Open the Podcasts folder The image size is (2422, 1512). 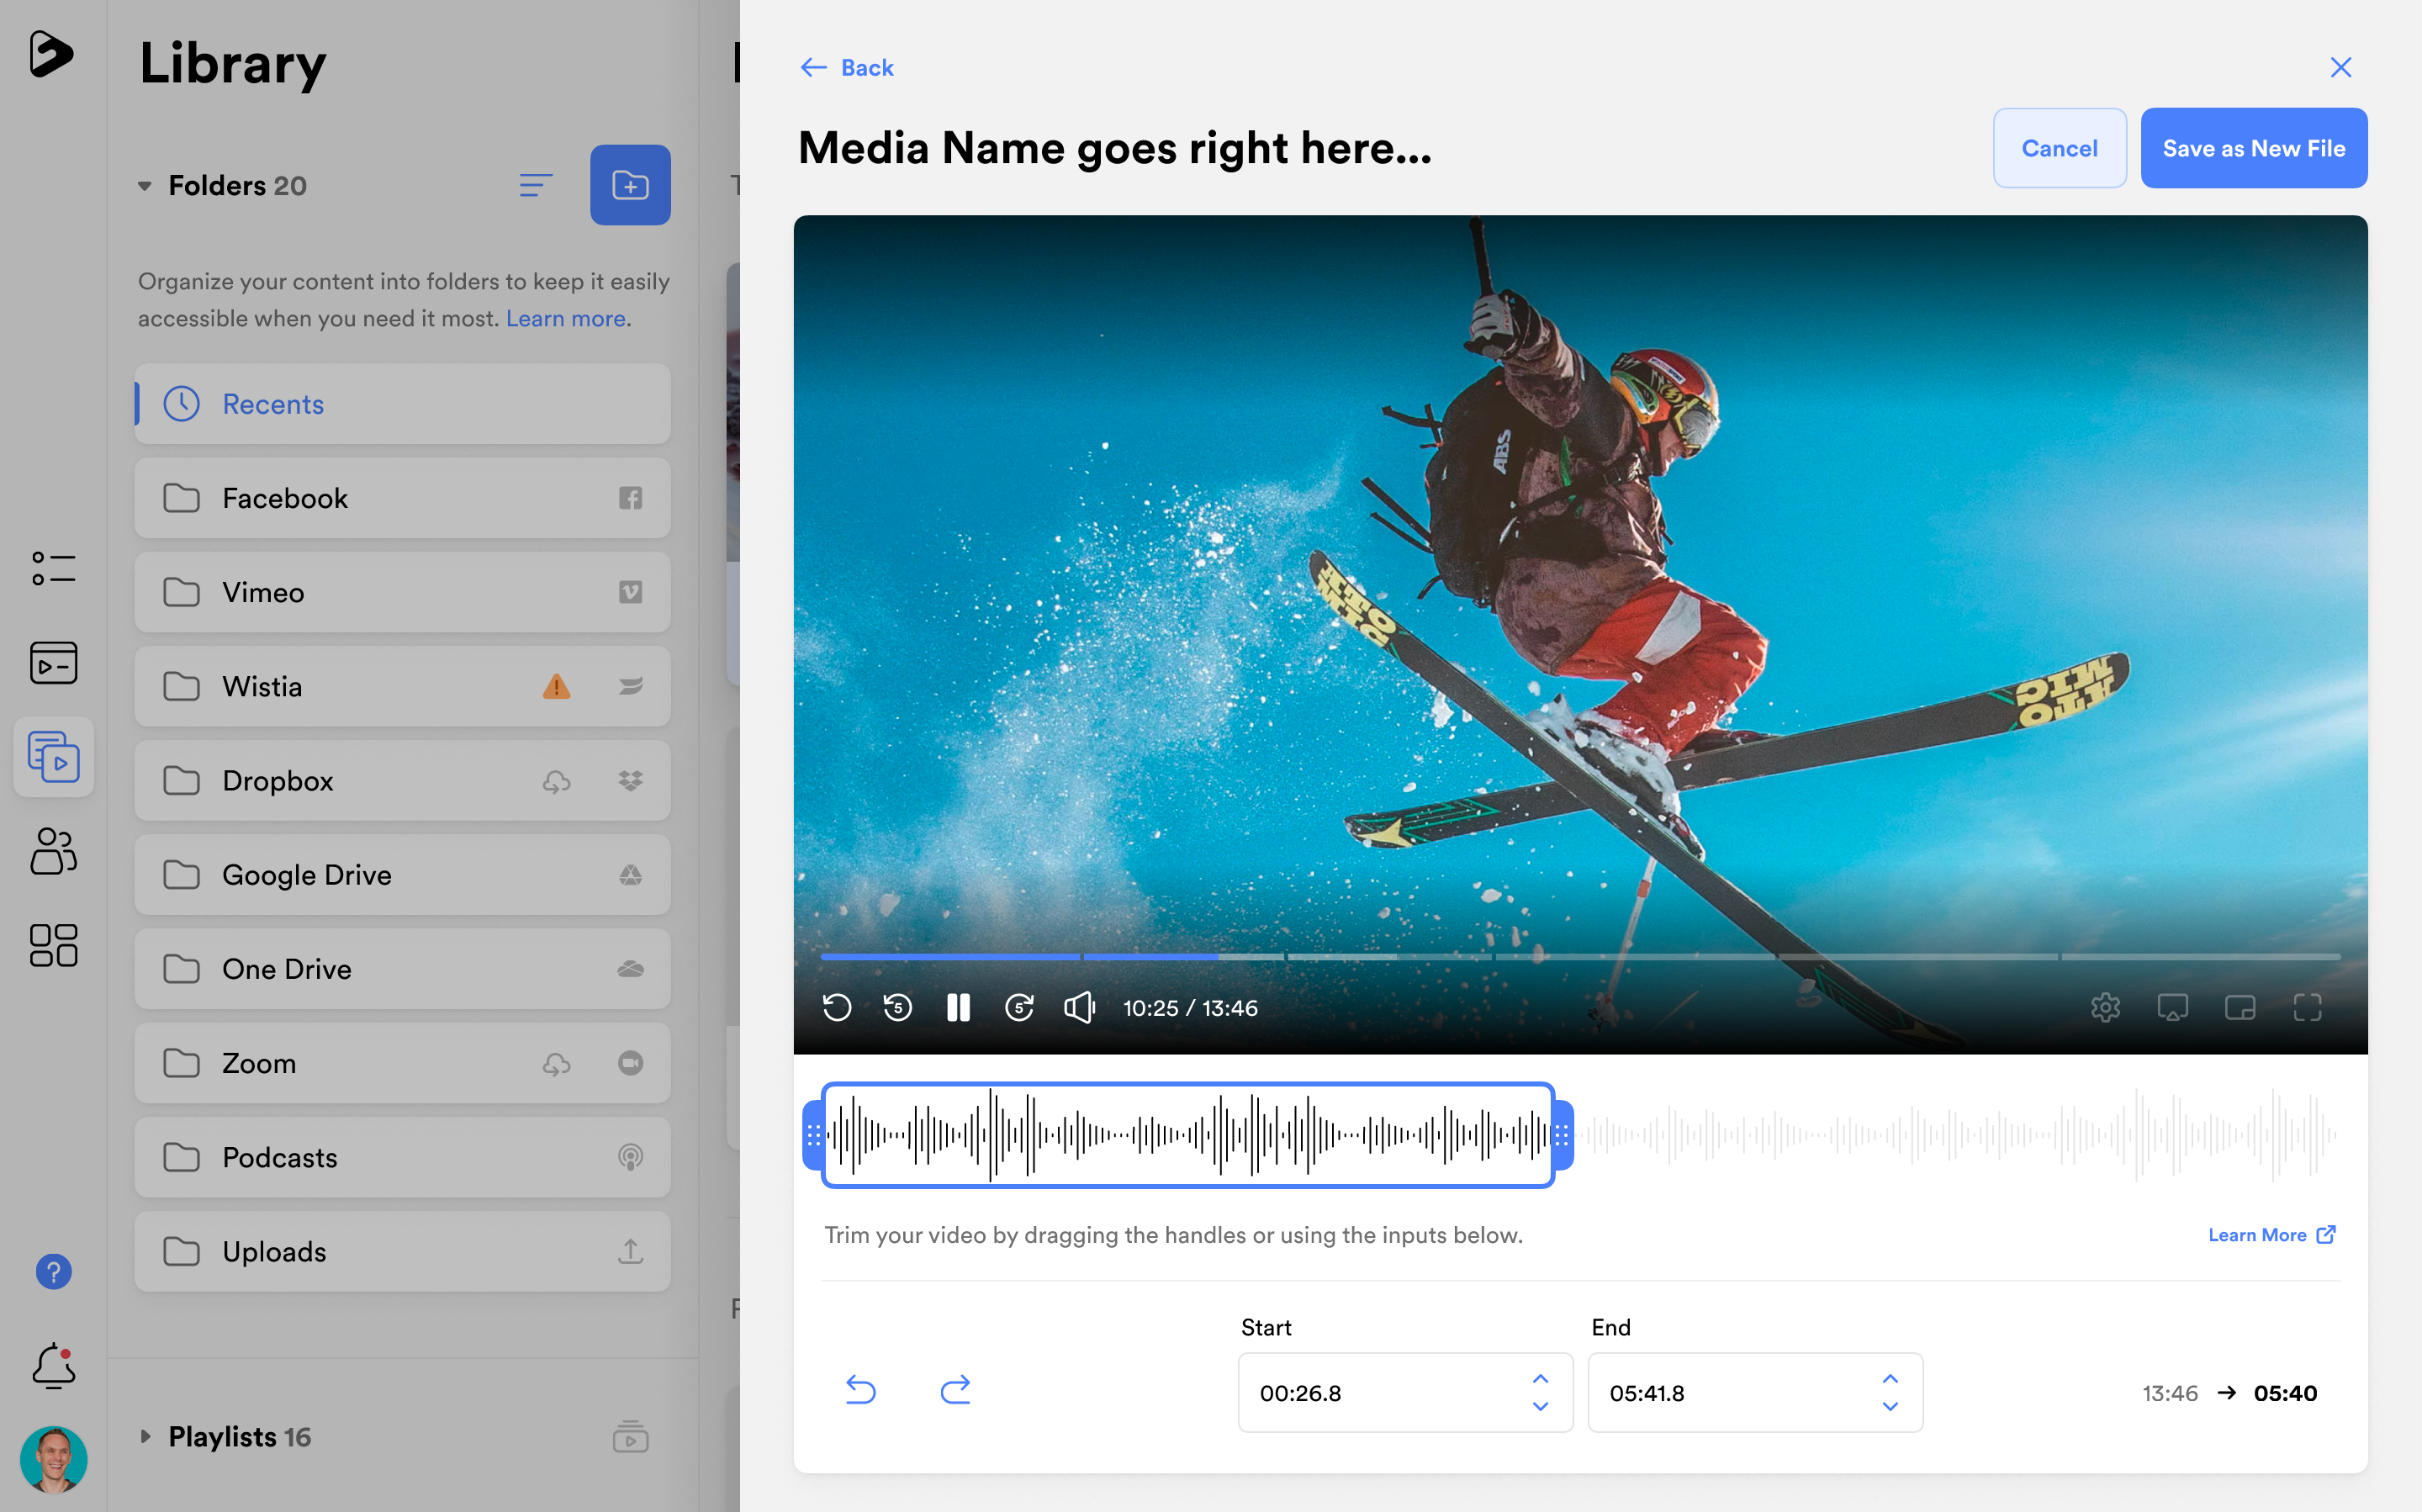[403, 1157]
